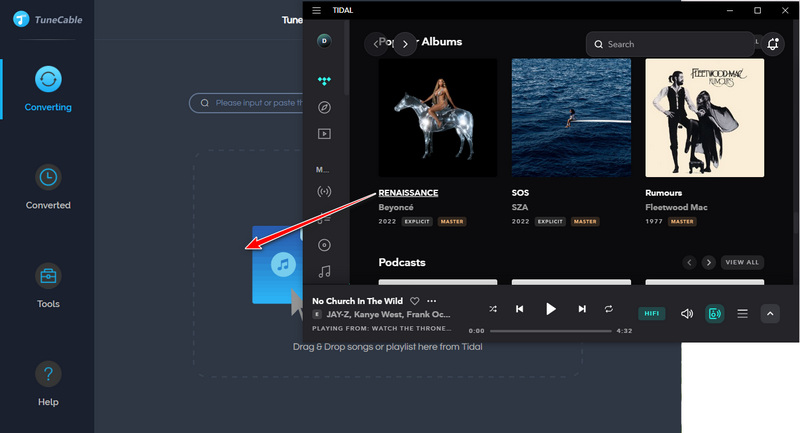Navigate back in TIDAL
The width and height of the screenshot is (800, 433).
[x=376, y=44]
